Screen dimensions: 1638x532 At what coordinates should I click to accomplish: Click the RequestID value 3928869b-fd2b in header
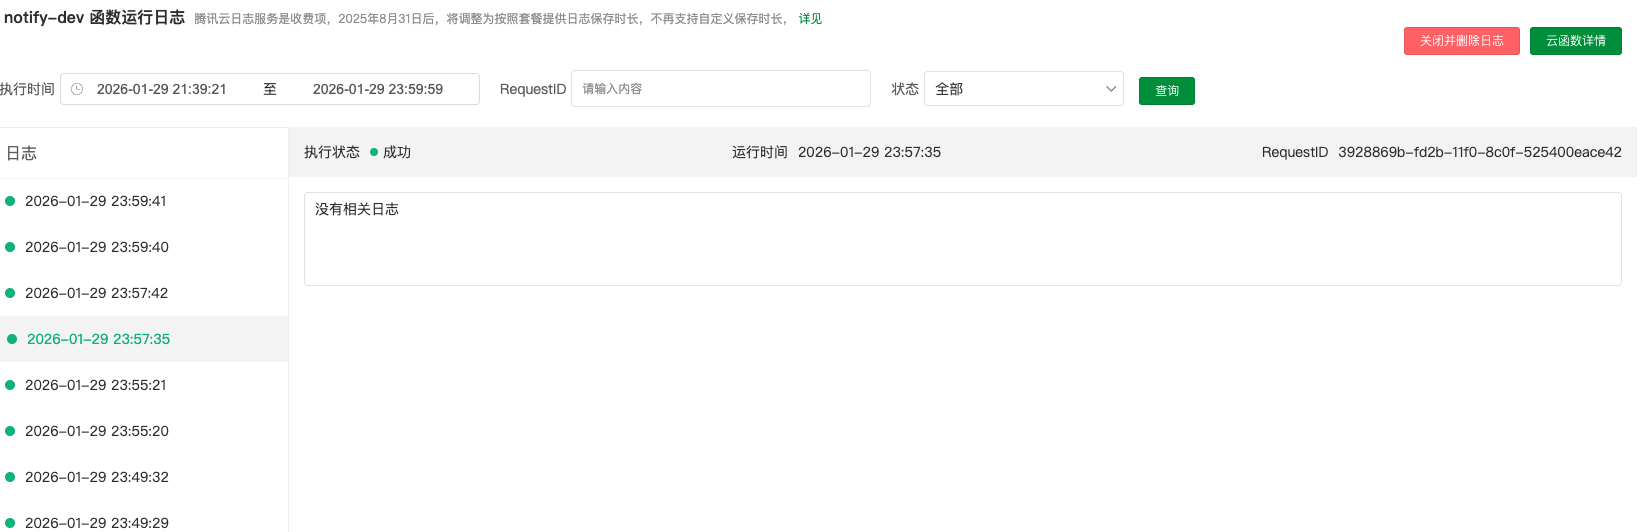[x=1479, y=152]
